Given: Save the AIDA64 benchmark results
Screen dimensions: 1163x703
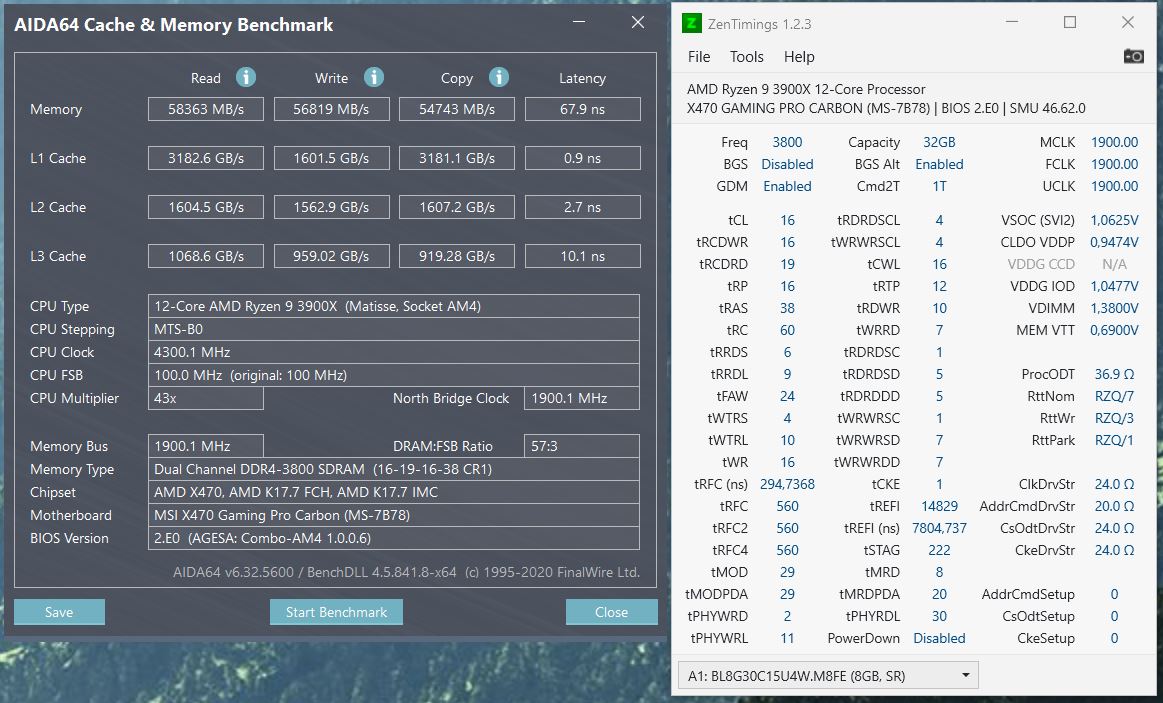Looking at the screenshot, I should (x=59, y=612).
